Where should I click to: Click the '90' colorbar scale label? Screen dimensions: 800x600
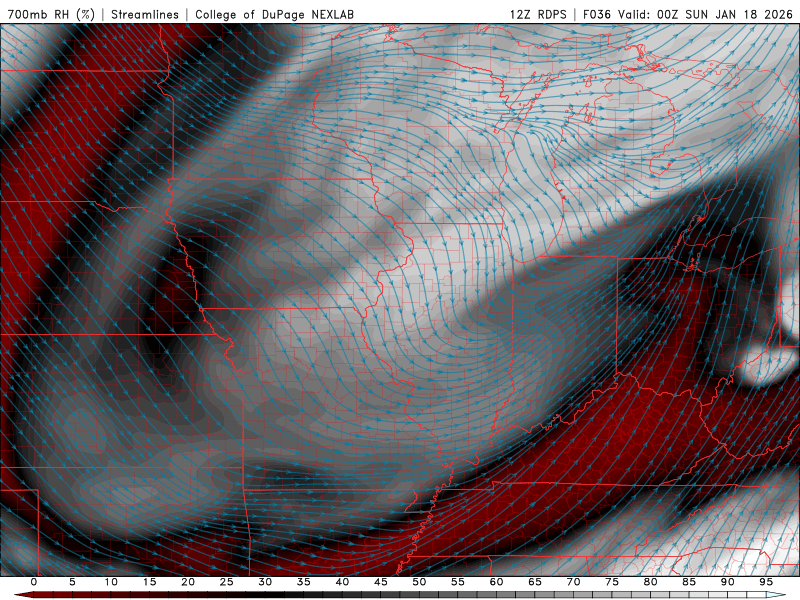tap(727, 582)
